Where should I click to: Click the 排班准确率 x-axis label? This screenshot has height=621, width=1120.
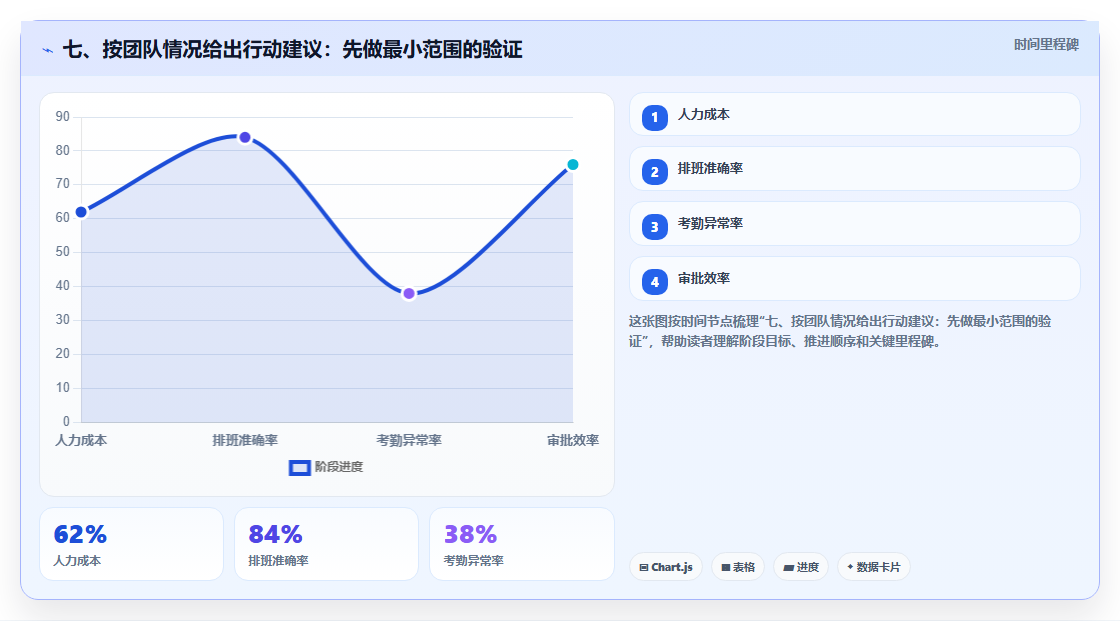tap(245, 441)
